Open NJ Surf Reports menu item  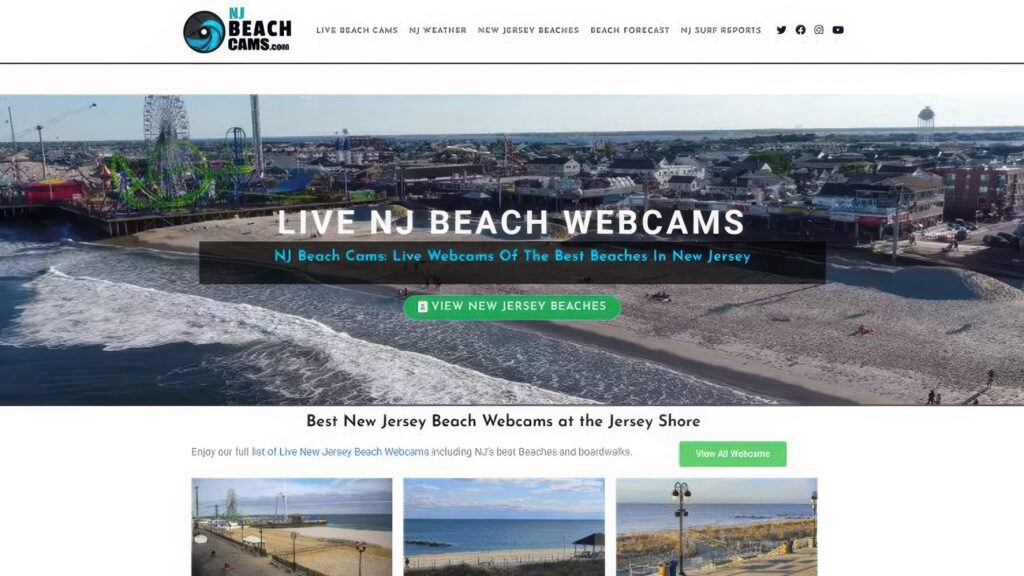click(x=721, y=30)
